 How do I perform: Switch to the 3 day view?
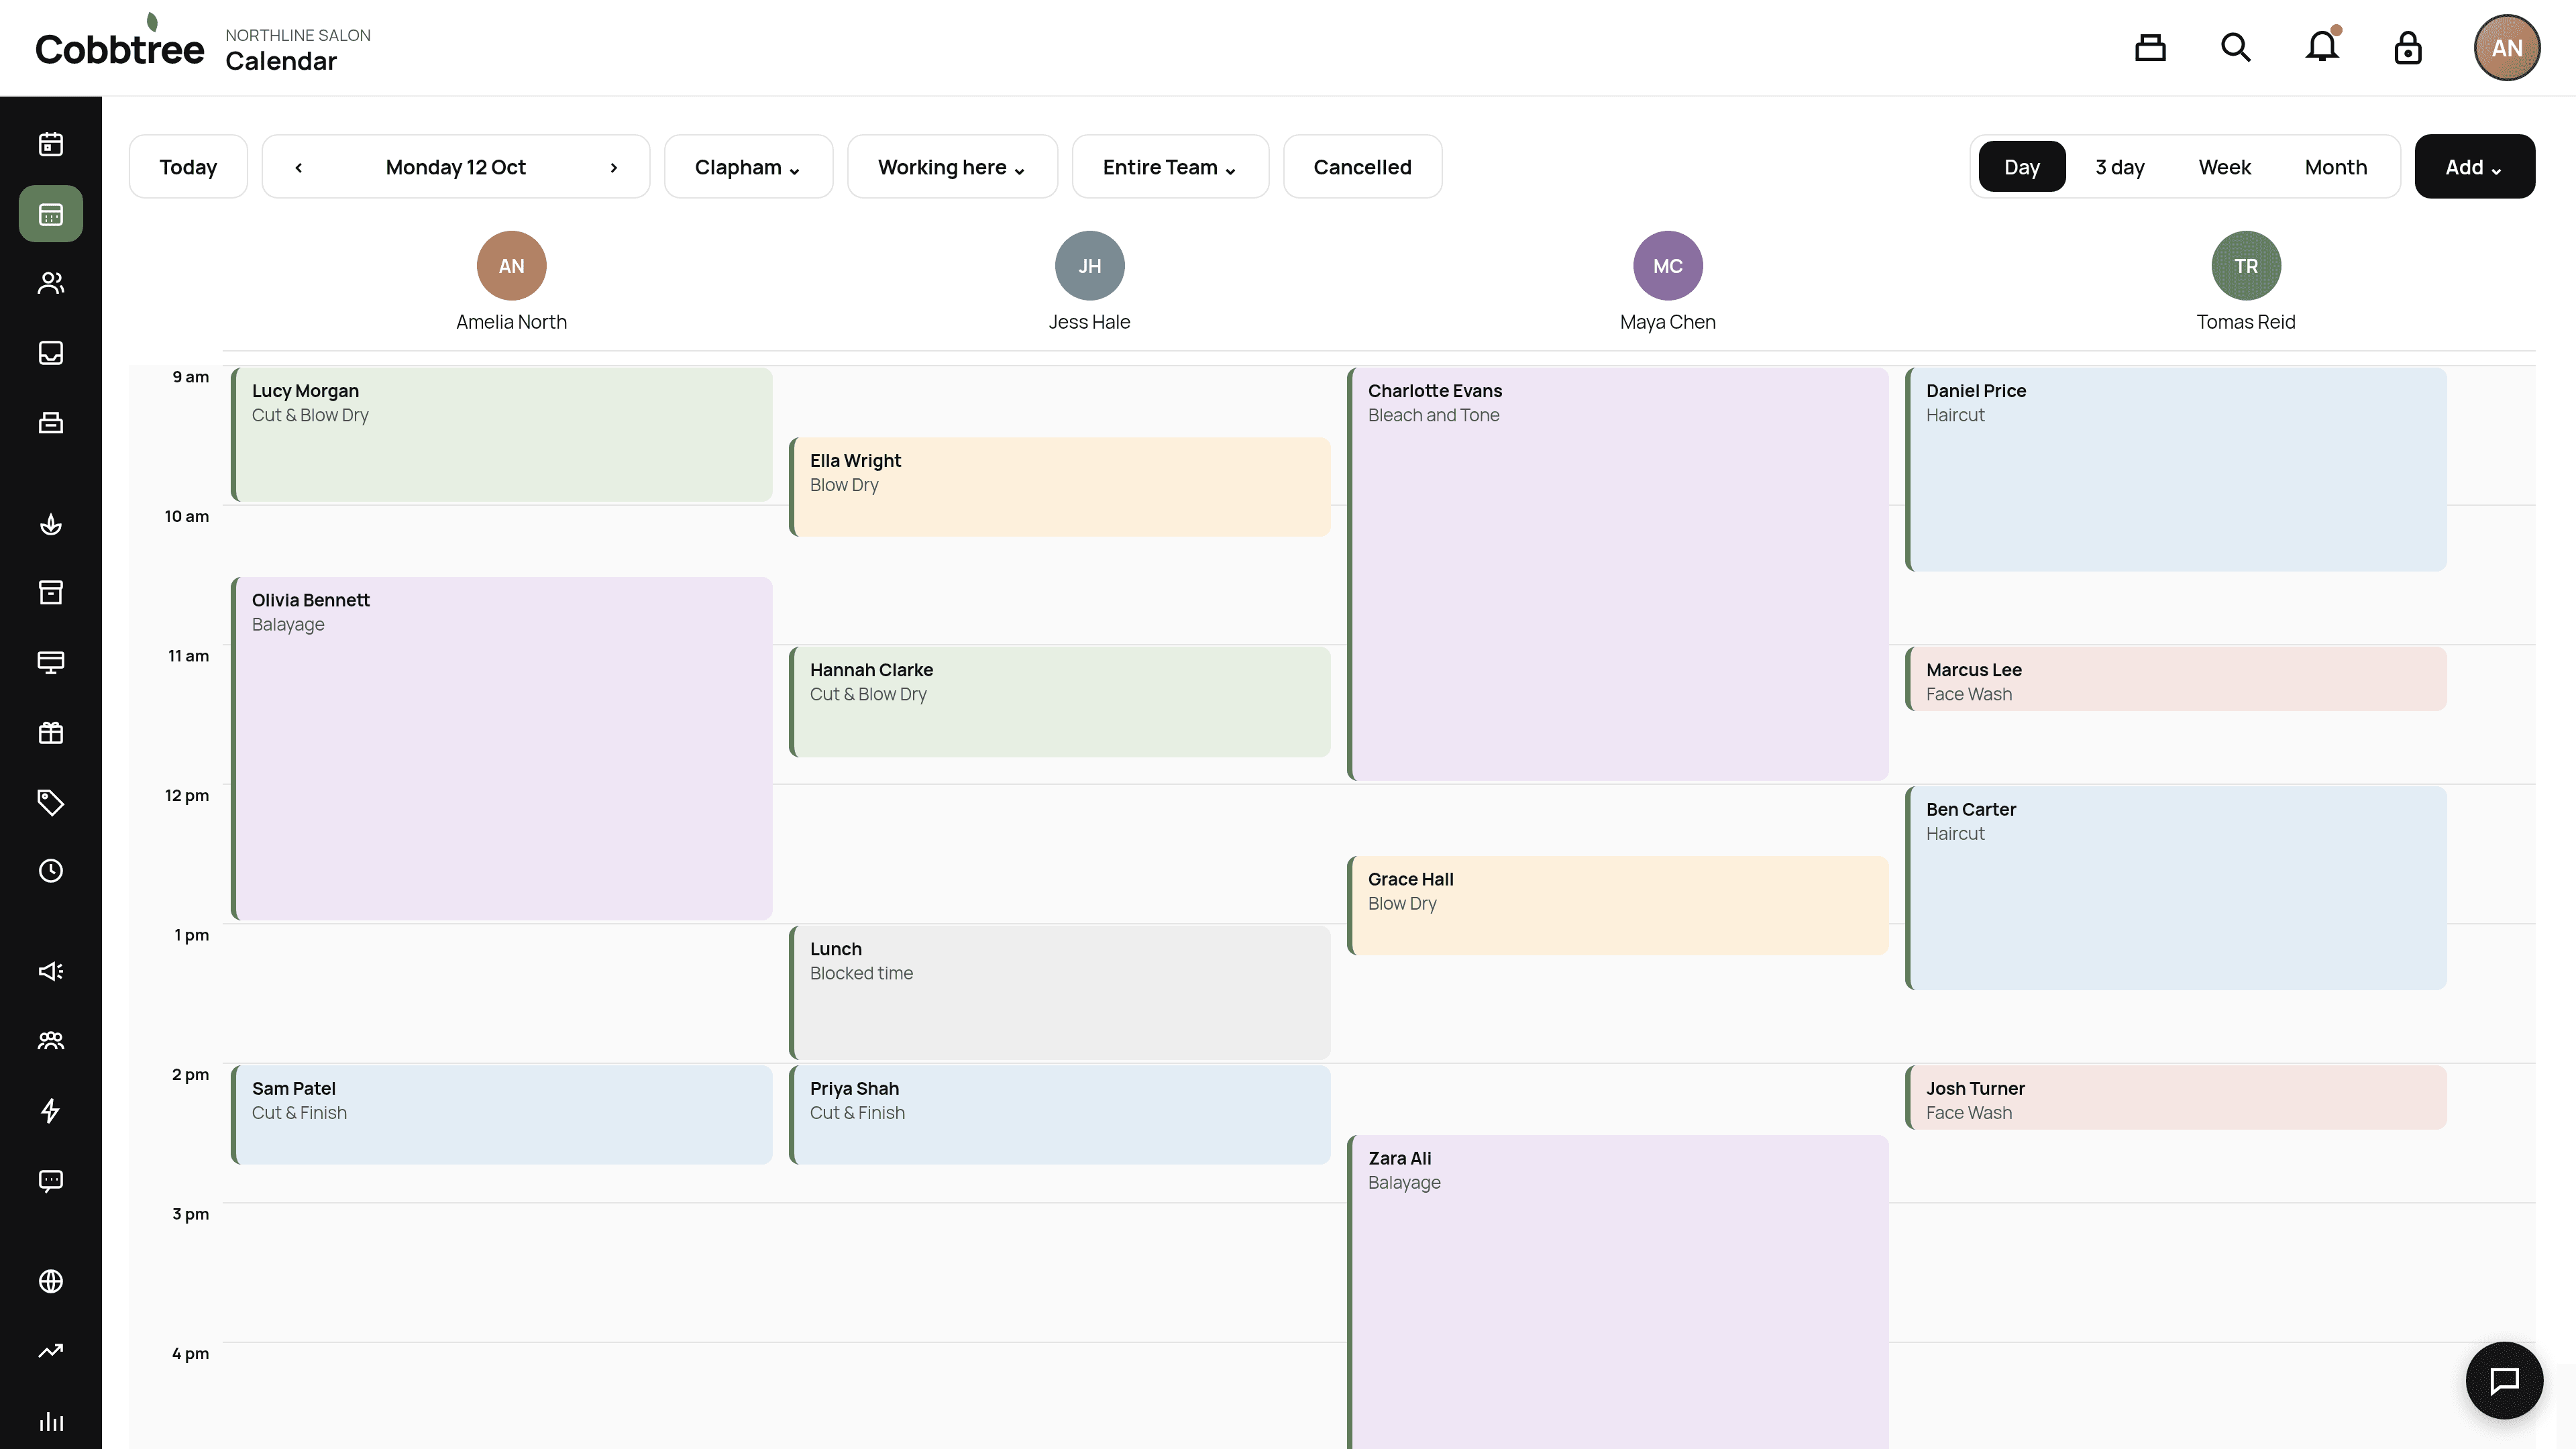click(x=2120, y=167)
